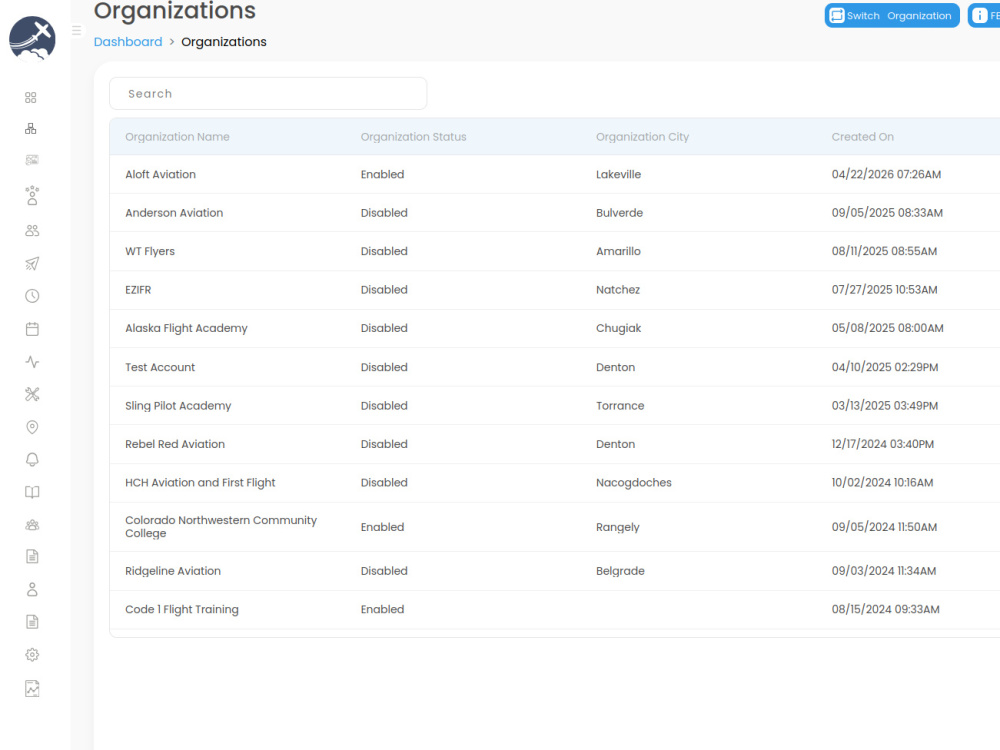The image size is (1000, 750).
Task: Select the Anderson Aviation organization name
Action: 174,212
